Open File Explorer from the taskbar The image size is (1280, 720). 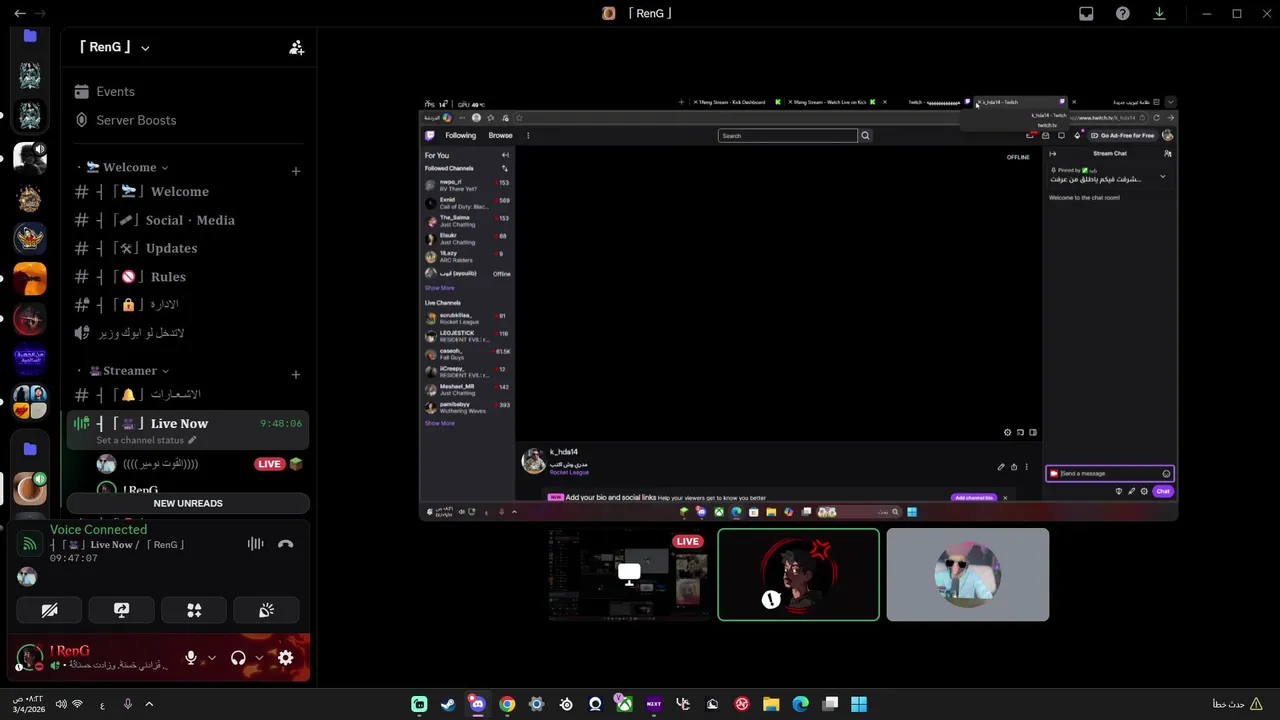coord(771,704)
